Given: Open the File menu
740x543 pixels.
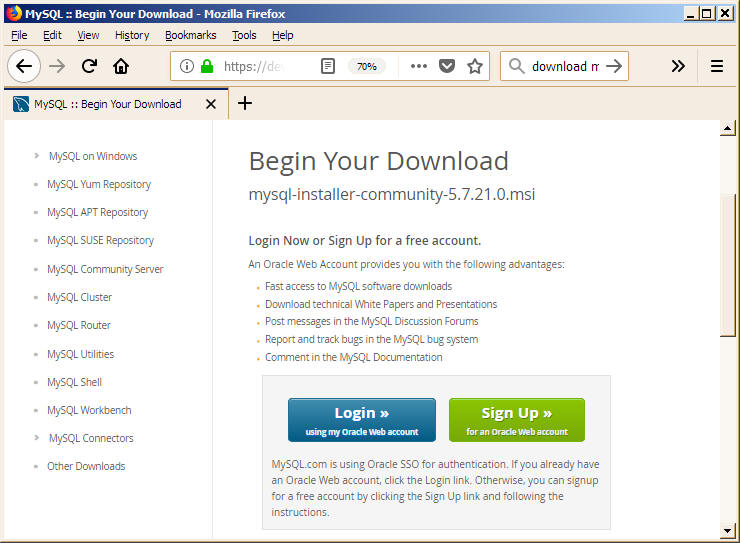Looking at the screenshot, I should (19, 35).
